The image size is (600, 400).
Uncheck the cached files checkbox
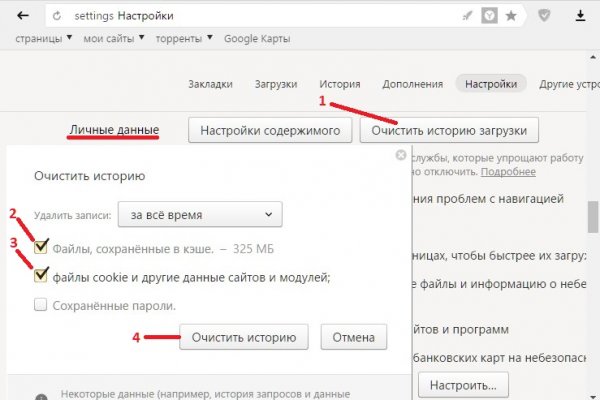coord(40,247)
